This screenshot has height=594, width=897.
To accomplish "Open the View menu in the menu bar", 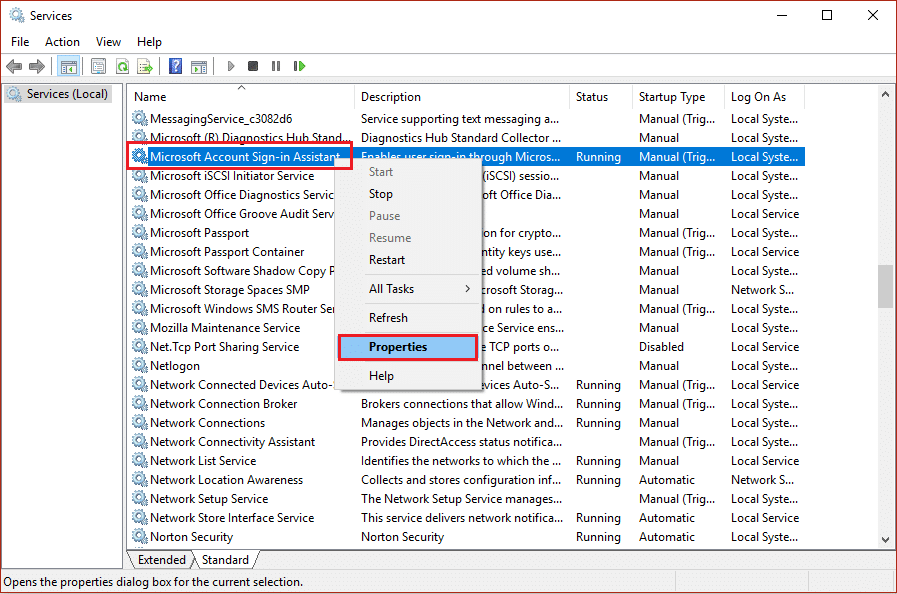I will point(108,42).
